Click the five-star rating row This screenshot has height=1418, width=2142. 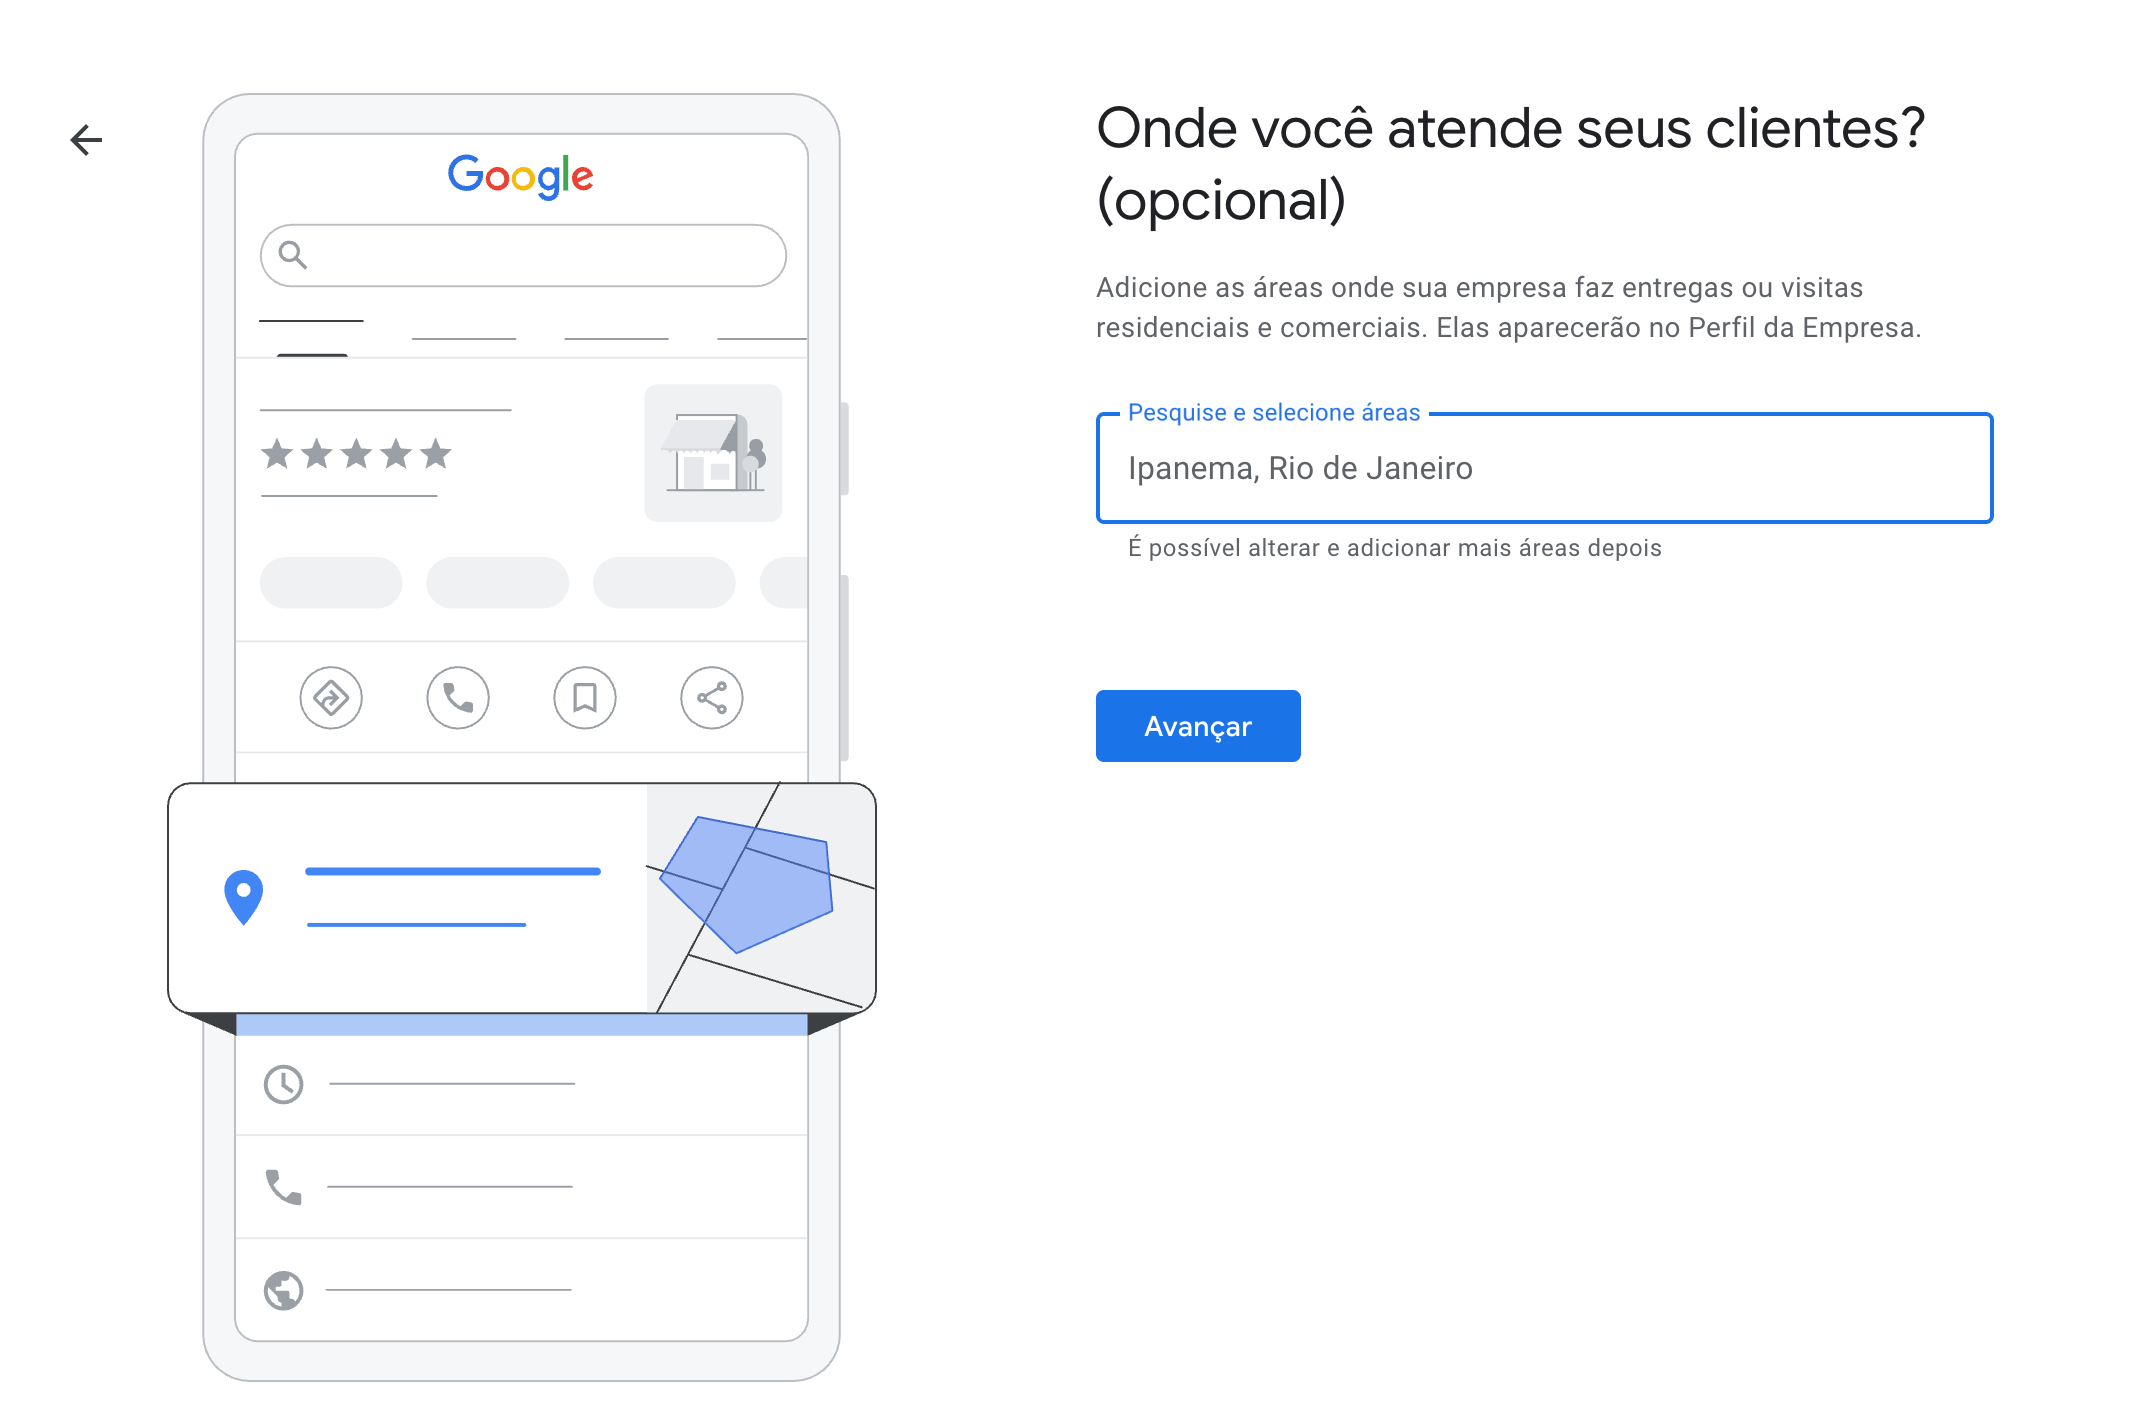(356, 454)
